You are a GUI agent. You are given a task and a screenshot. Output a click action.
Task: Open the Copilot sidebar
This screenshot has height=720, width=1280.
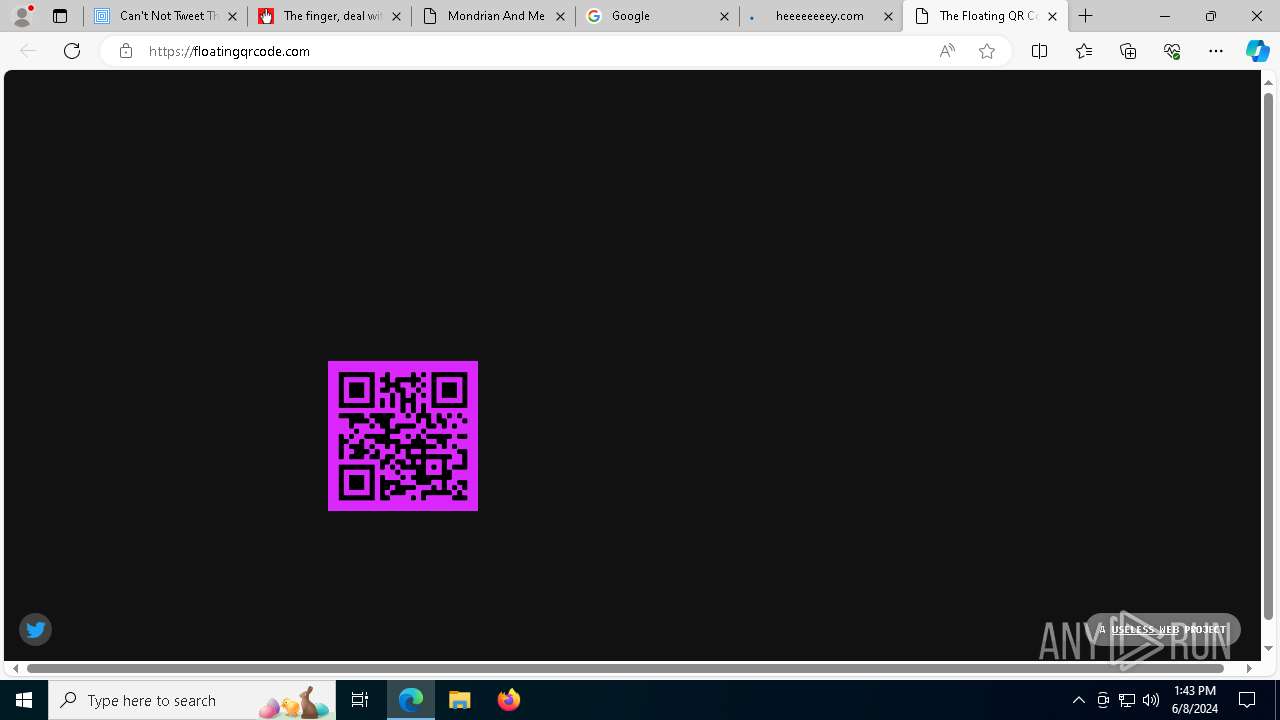(1257, 51)
